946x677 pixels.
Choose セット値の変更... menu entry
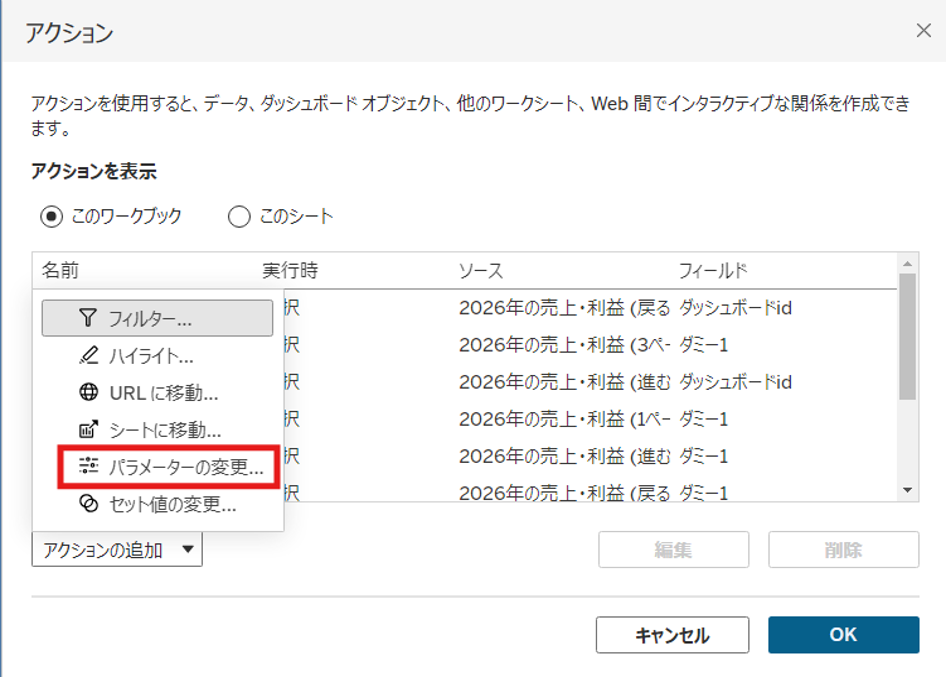(157, 504)
